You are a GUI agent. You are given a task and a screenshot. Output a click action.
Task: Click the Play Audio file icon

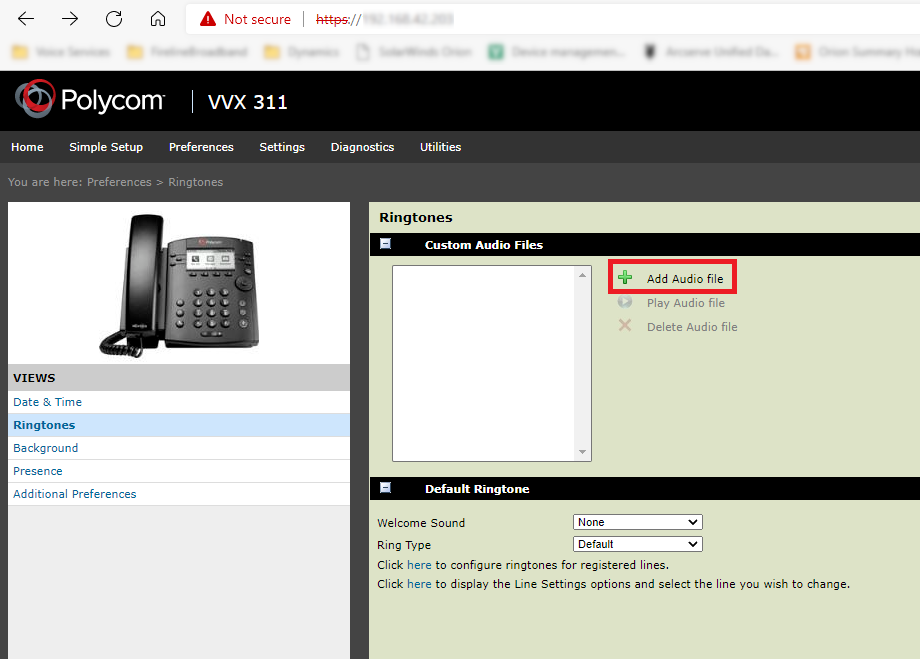point(625,302)
